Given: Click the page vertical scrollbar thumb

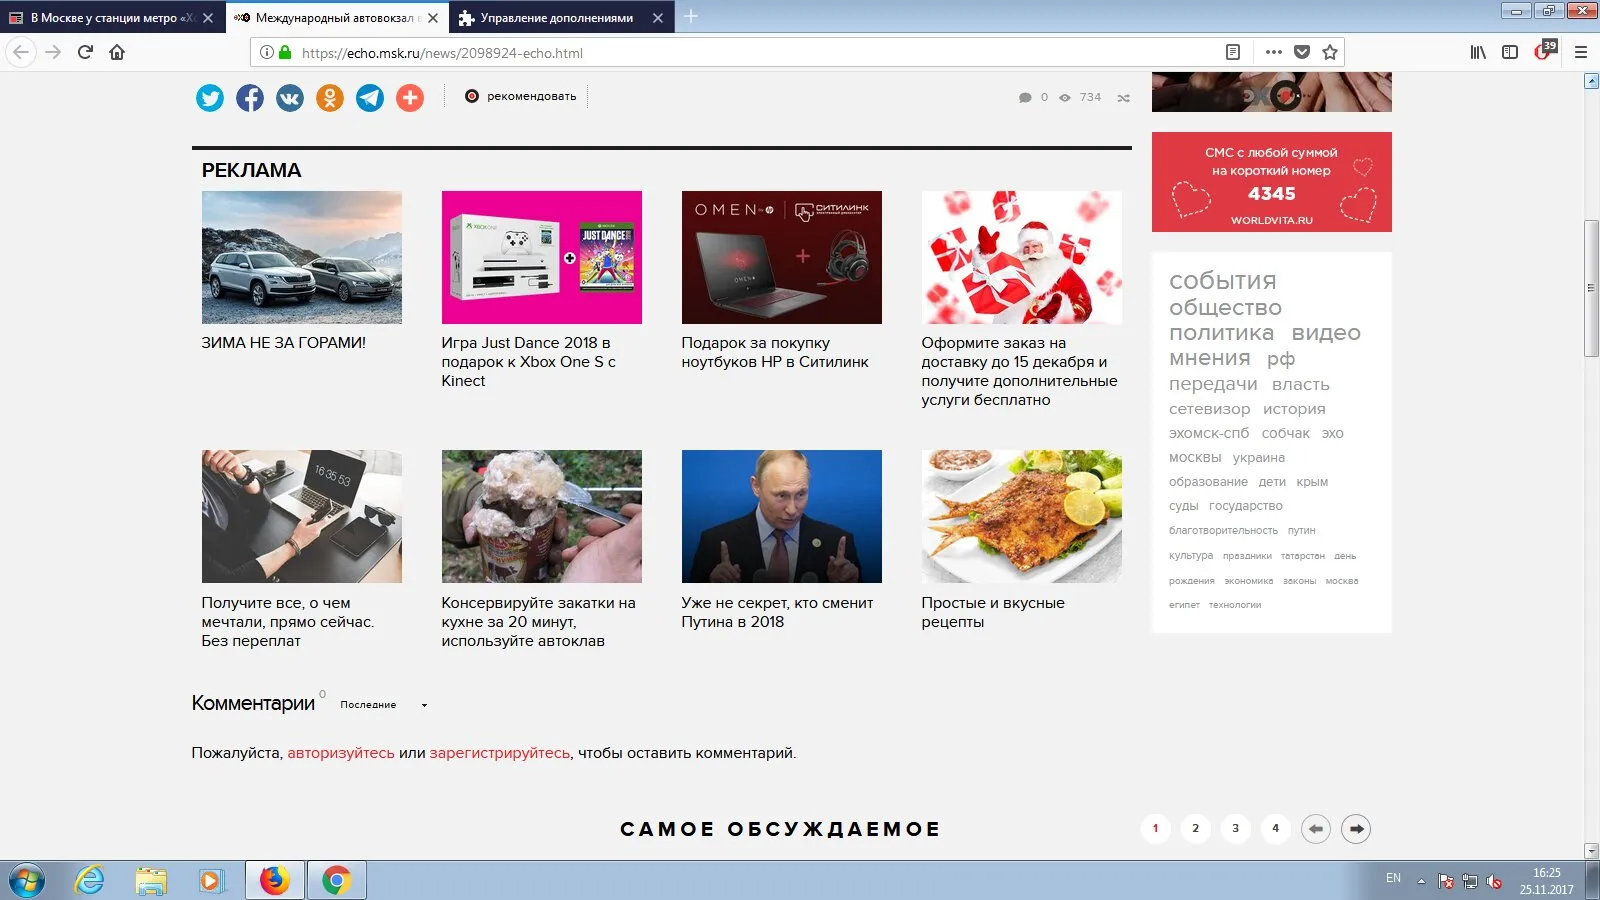Looking at the screenshot, I should 1591,288.
